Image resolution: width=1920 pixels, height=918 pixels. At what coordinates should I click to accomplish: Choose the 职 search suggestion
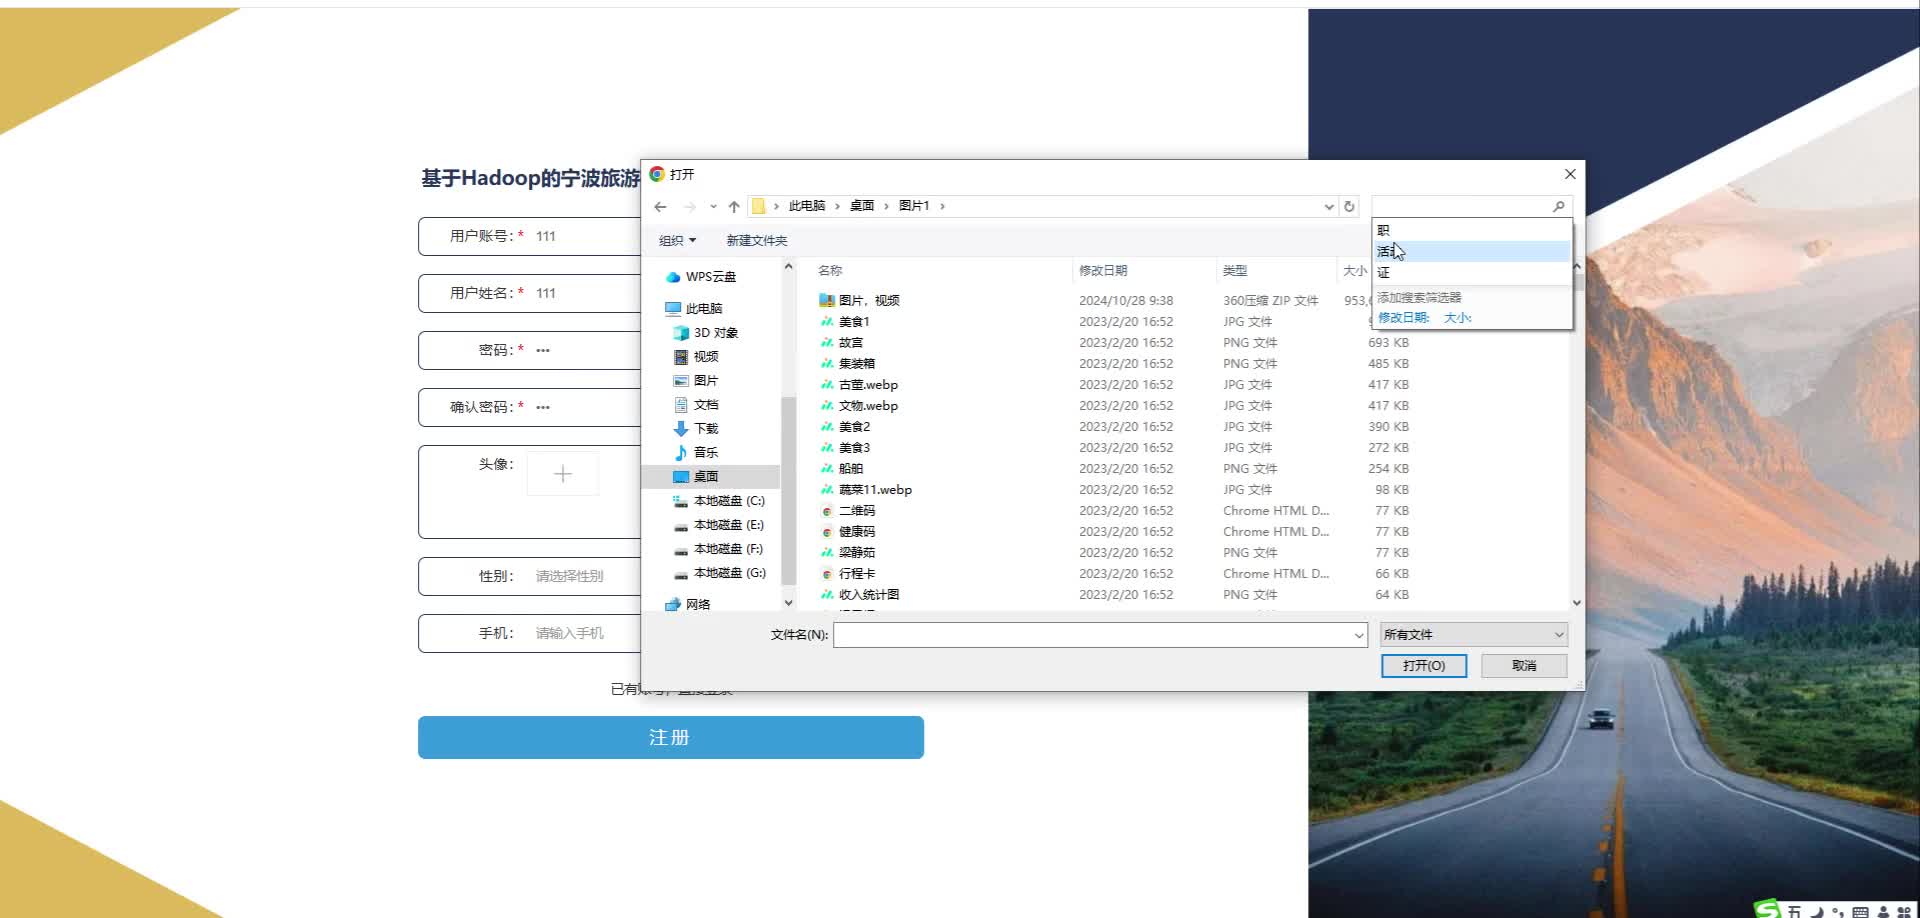pyautogui.click(x=1471, y=230)
